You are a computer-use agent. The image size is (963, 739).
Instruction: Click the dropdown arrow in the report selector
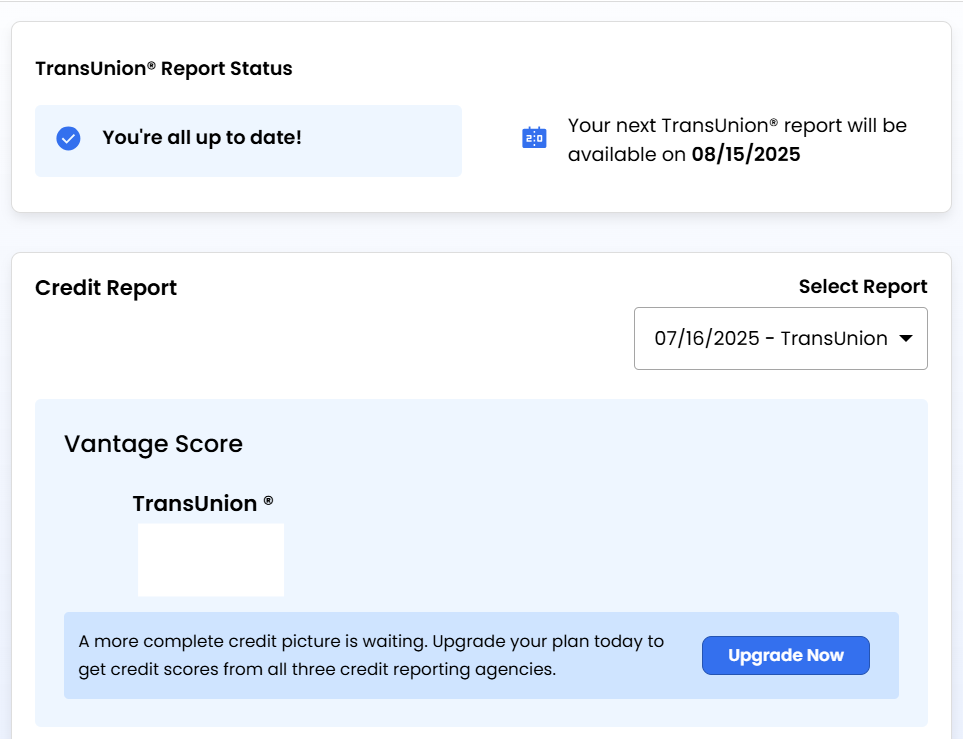[x=906, y=338]
